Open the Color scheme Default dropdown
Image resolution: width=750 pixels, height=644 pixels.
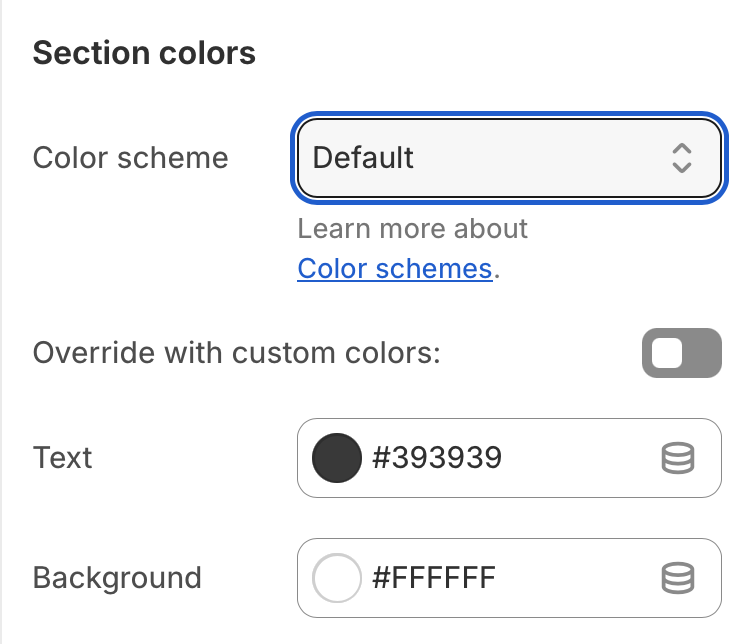509,158
